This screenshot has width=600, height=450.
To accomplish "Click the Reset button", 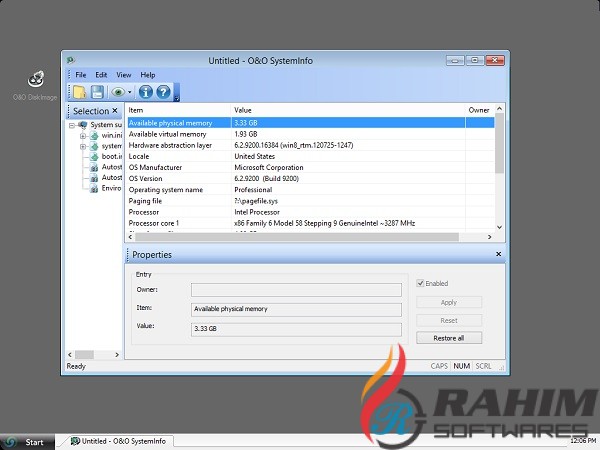I will 449,320.
